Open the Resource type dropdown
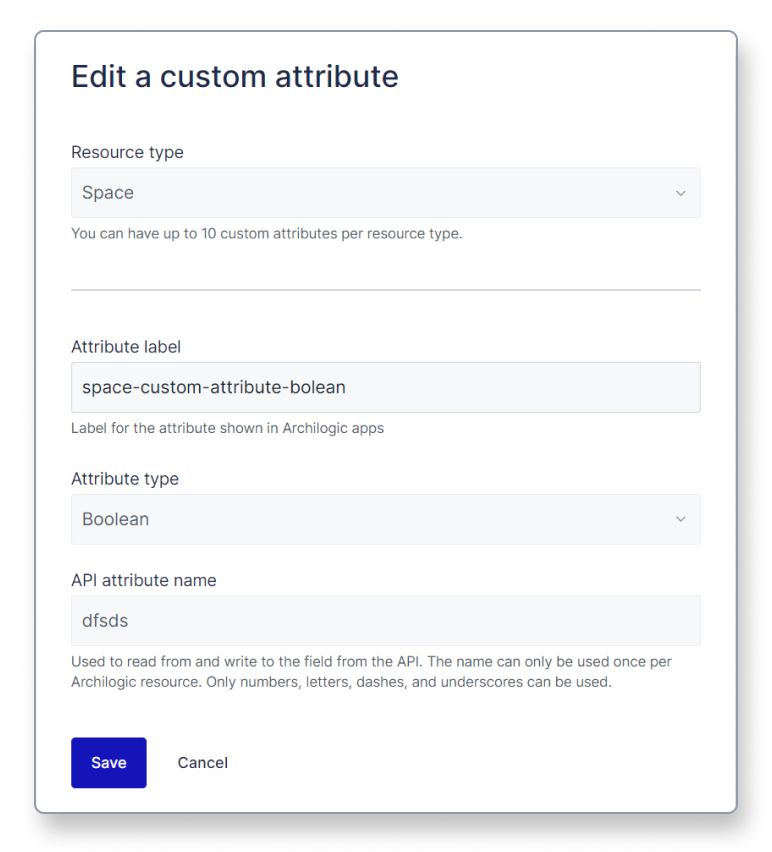 point(385,192)
